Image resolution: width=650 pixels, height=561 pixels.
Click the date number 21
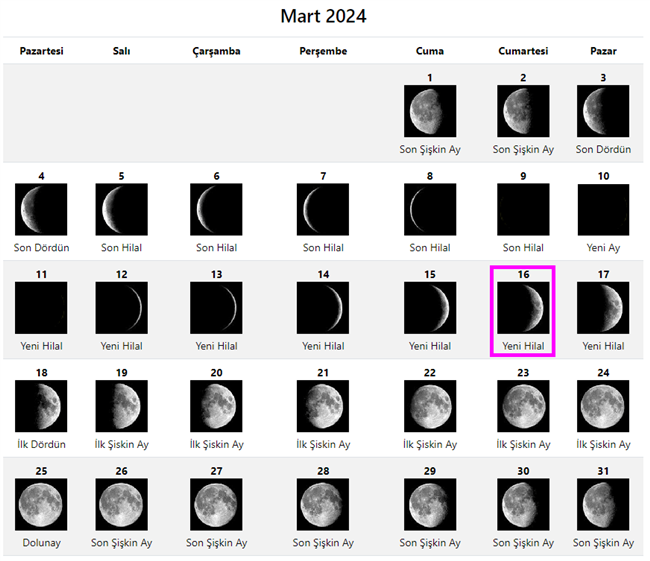coord(323,372)
